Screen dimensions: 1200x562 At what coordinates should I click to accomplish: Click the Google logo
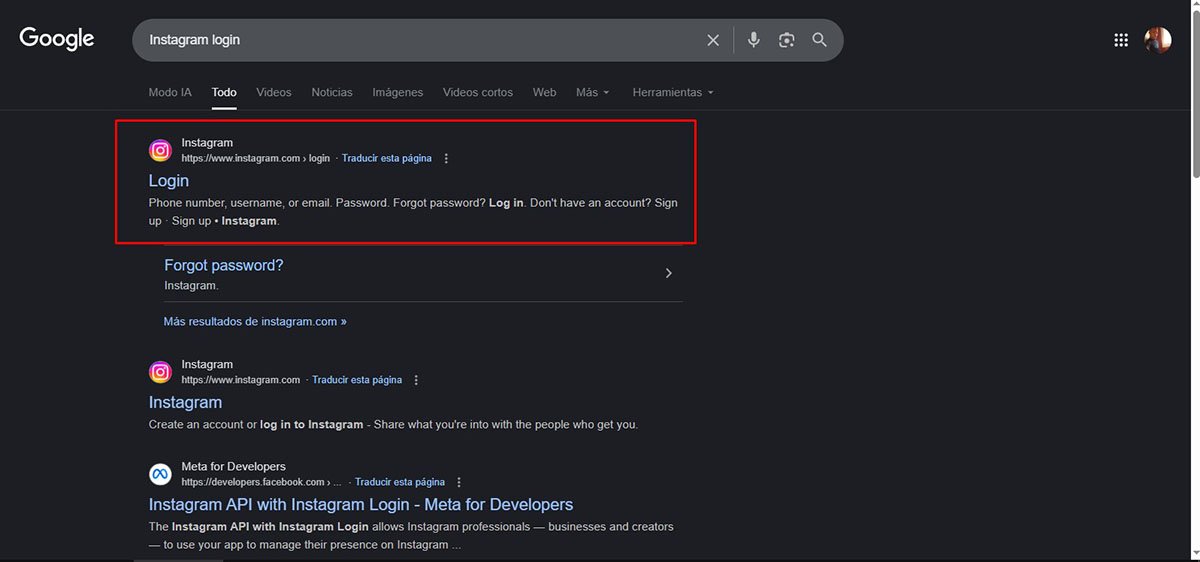point(57,39)
